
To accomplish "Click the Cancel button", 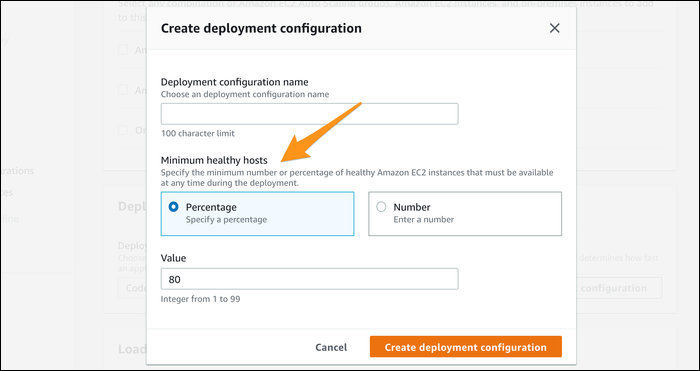I will (331, 347).
